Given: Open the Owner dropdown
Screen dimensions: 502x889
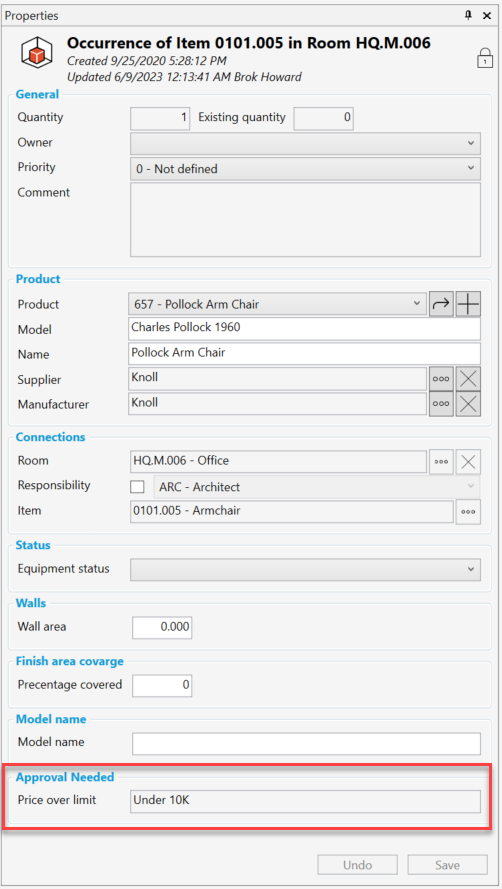Looking at the screenshot, I should coord(305,143).
